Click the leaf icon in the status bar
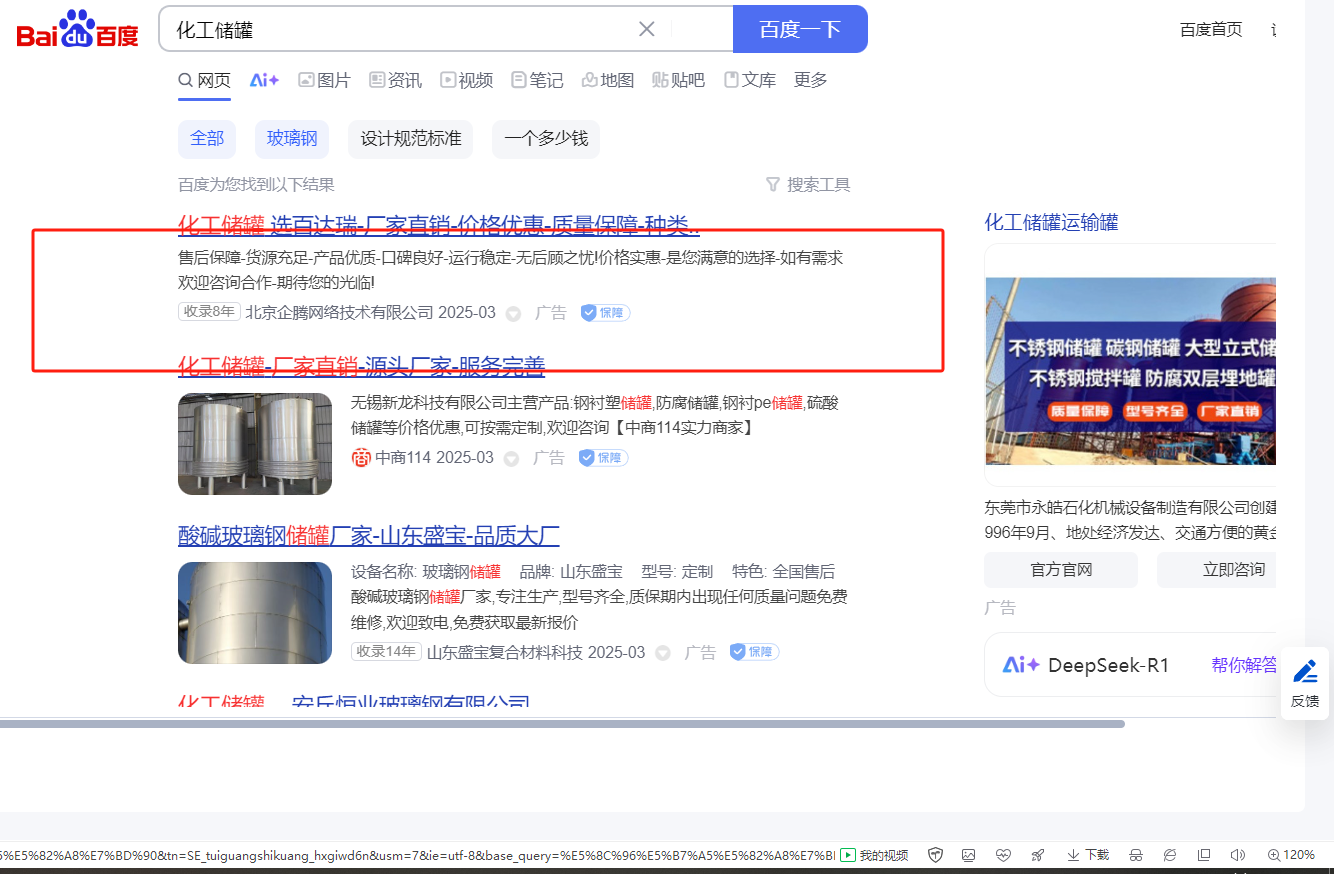 1170,855
